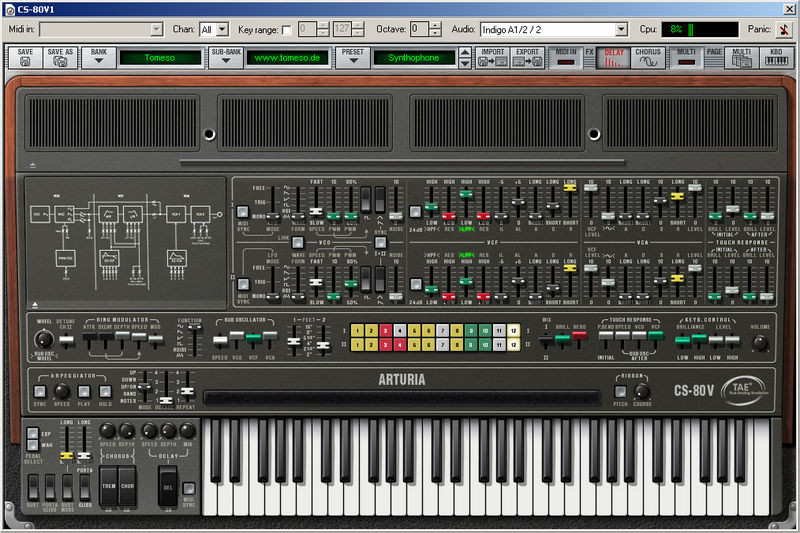Toggle the arpeggiator PLAY button
Screen dimensions: 800x533
(84, 392)
